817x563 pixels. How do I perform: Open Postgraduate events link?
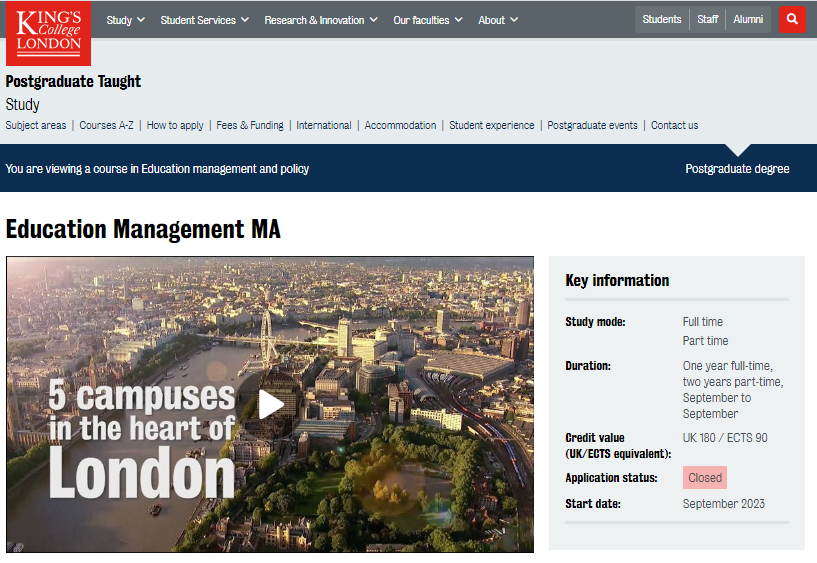pyautogui.click(x=592, y=125)
